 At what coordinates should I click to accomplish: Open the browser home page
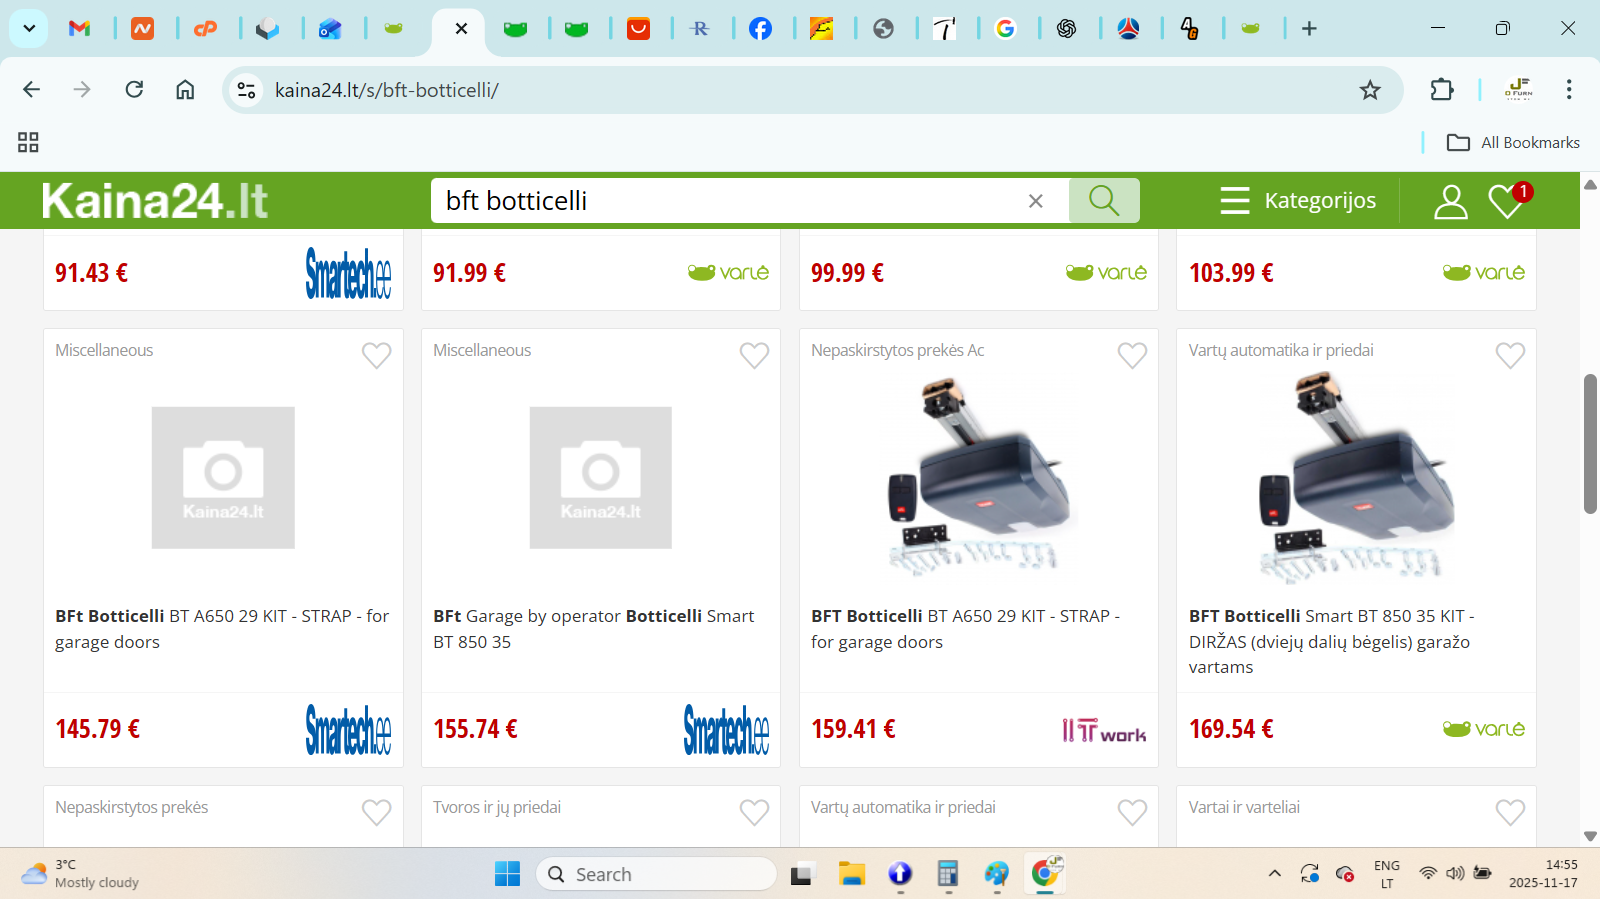coord(185,90)
